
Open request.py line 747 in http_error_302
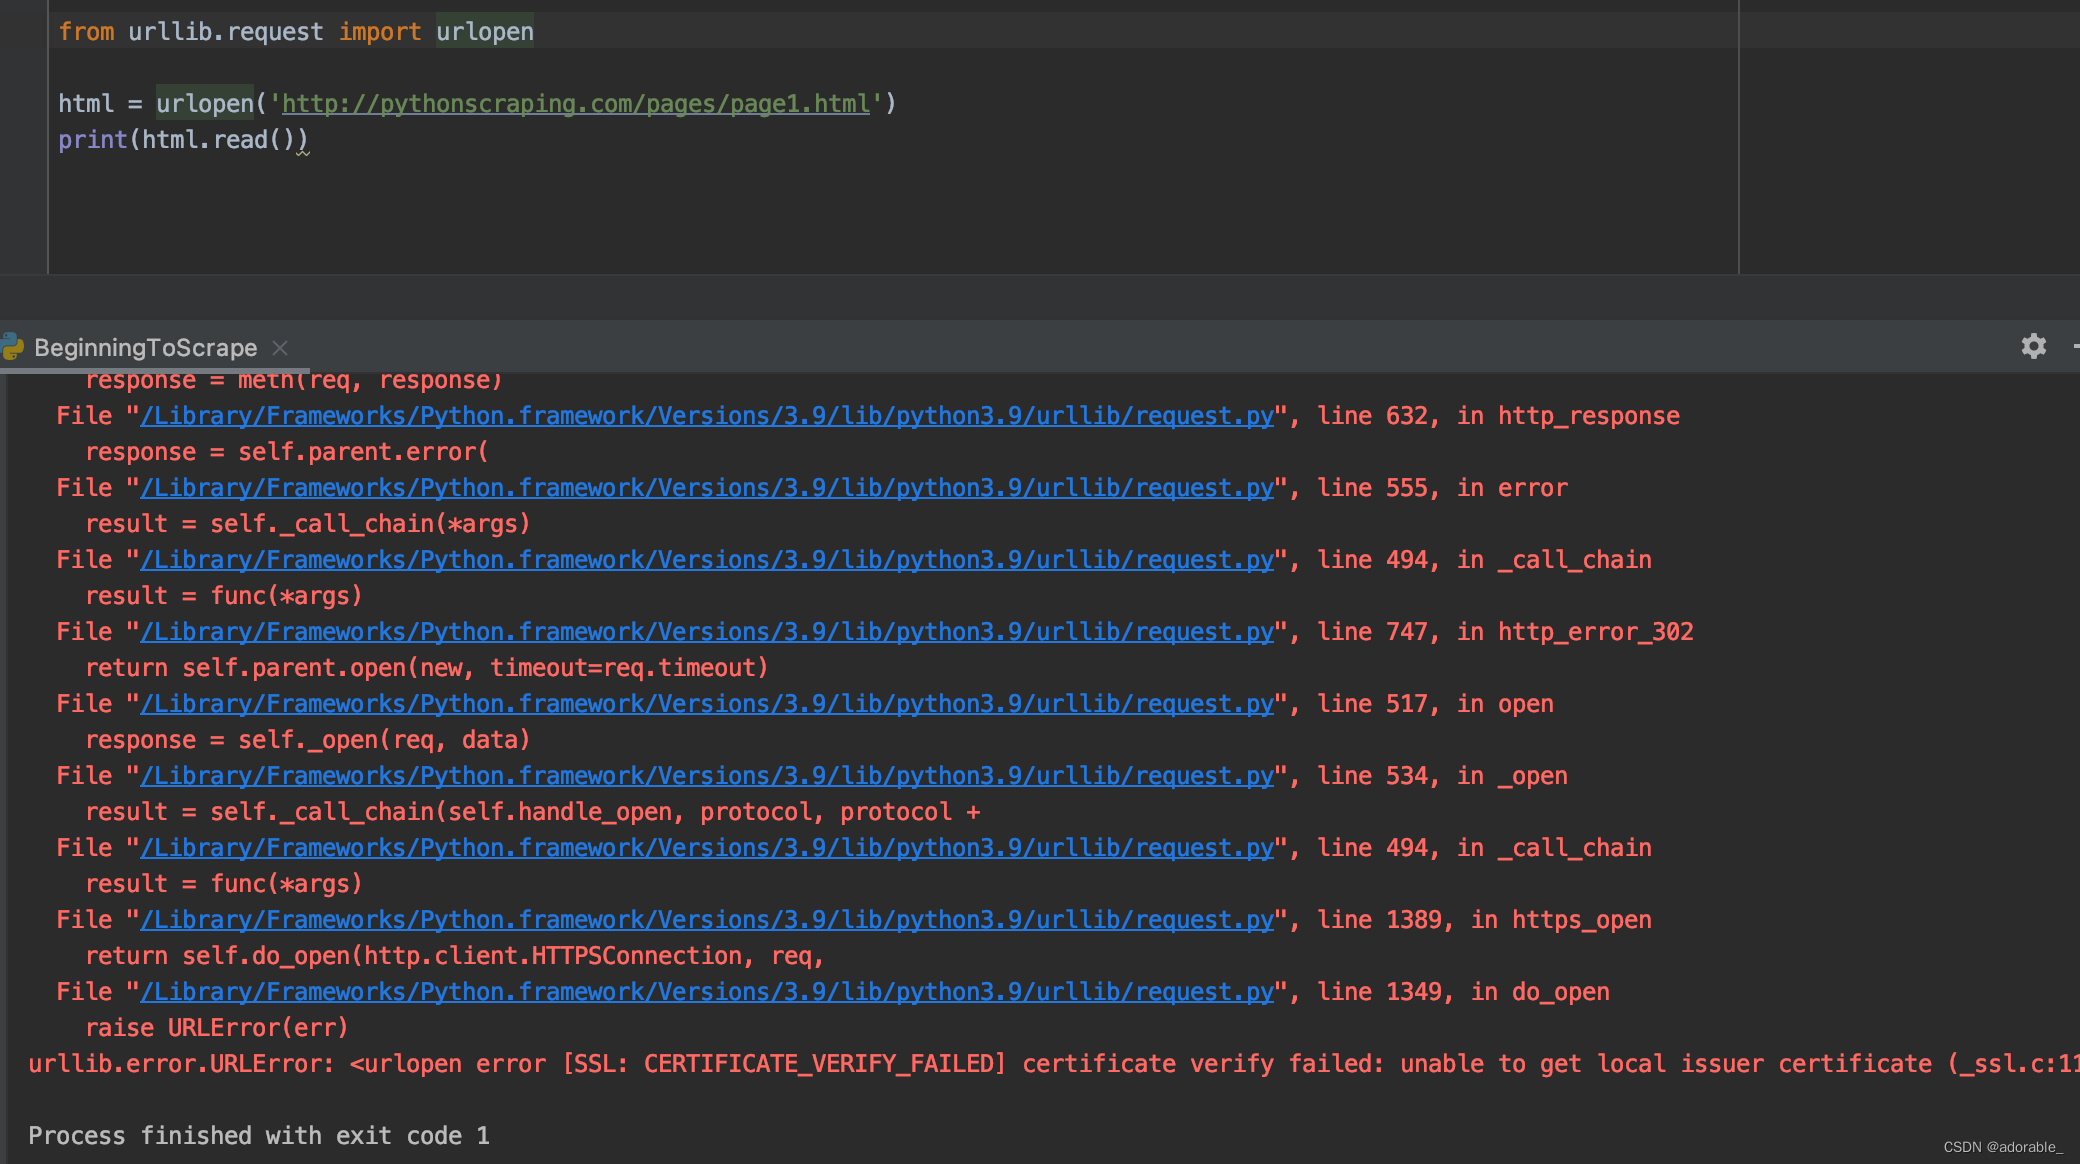tap(705, 631)
